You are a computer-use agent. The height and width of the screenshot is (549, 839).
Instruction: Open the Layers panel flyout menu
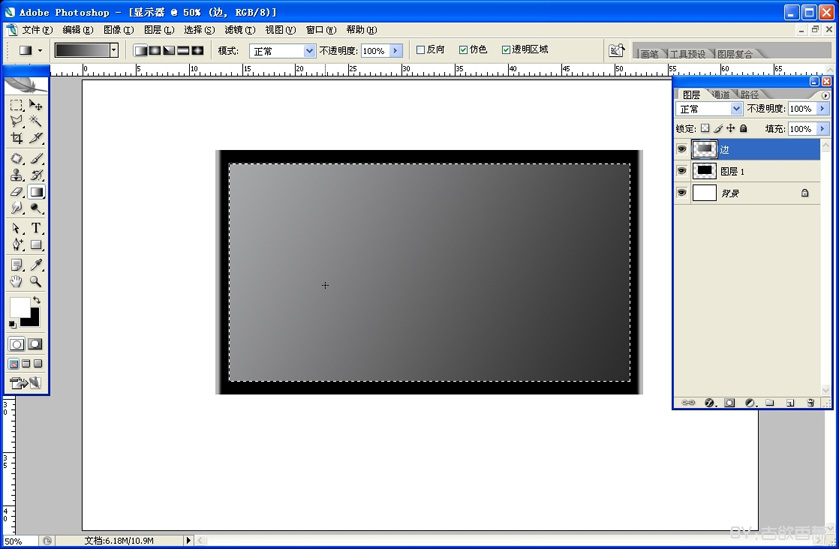click(825, 95)
